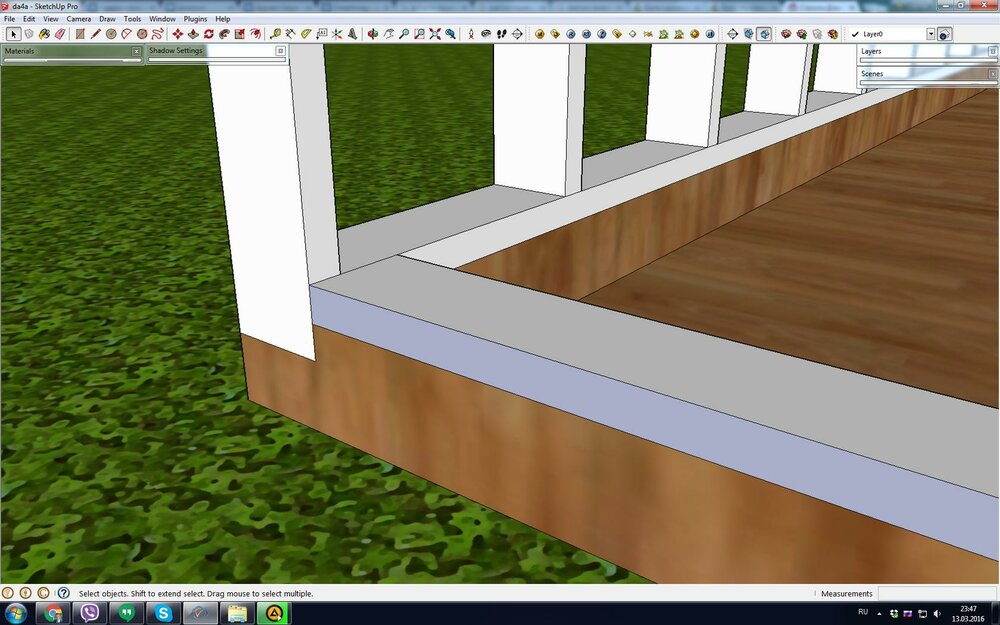Open Skype from the Windows taskbar
1000x625 pixels.
pos(162,613)
